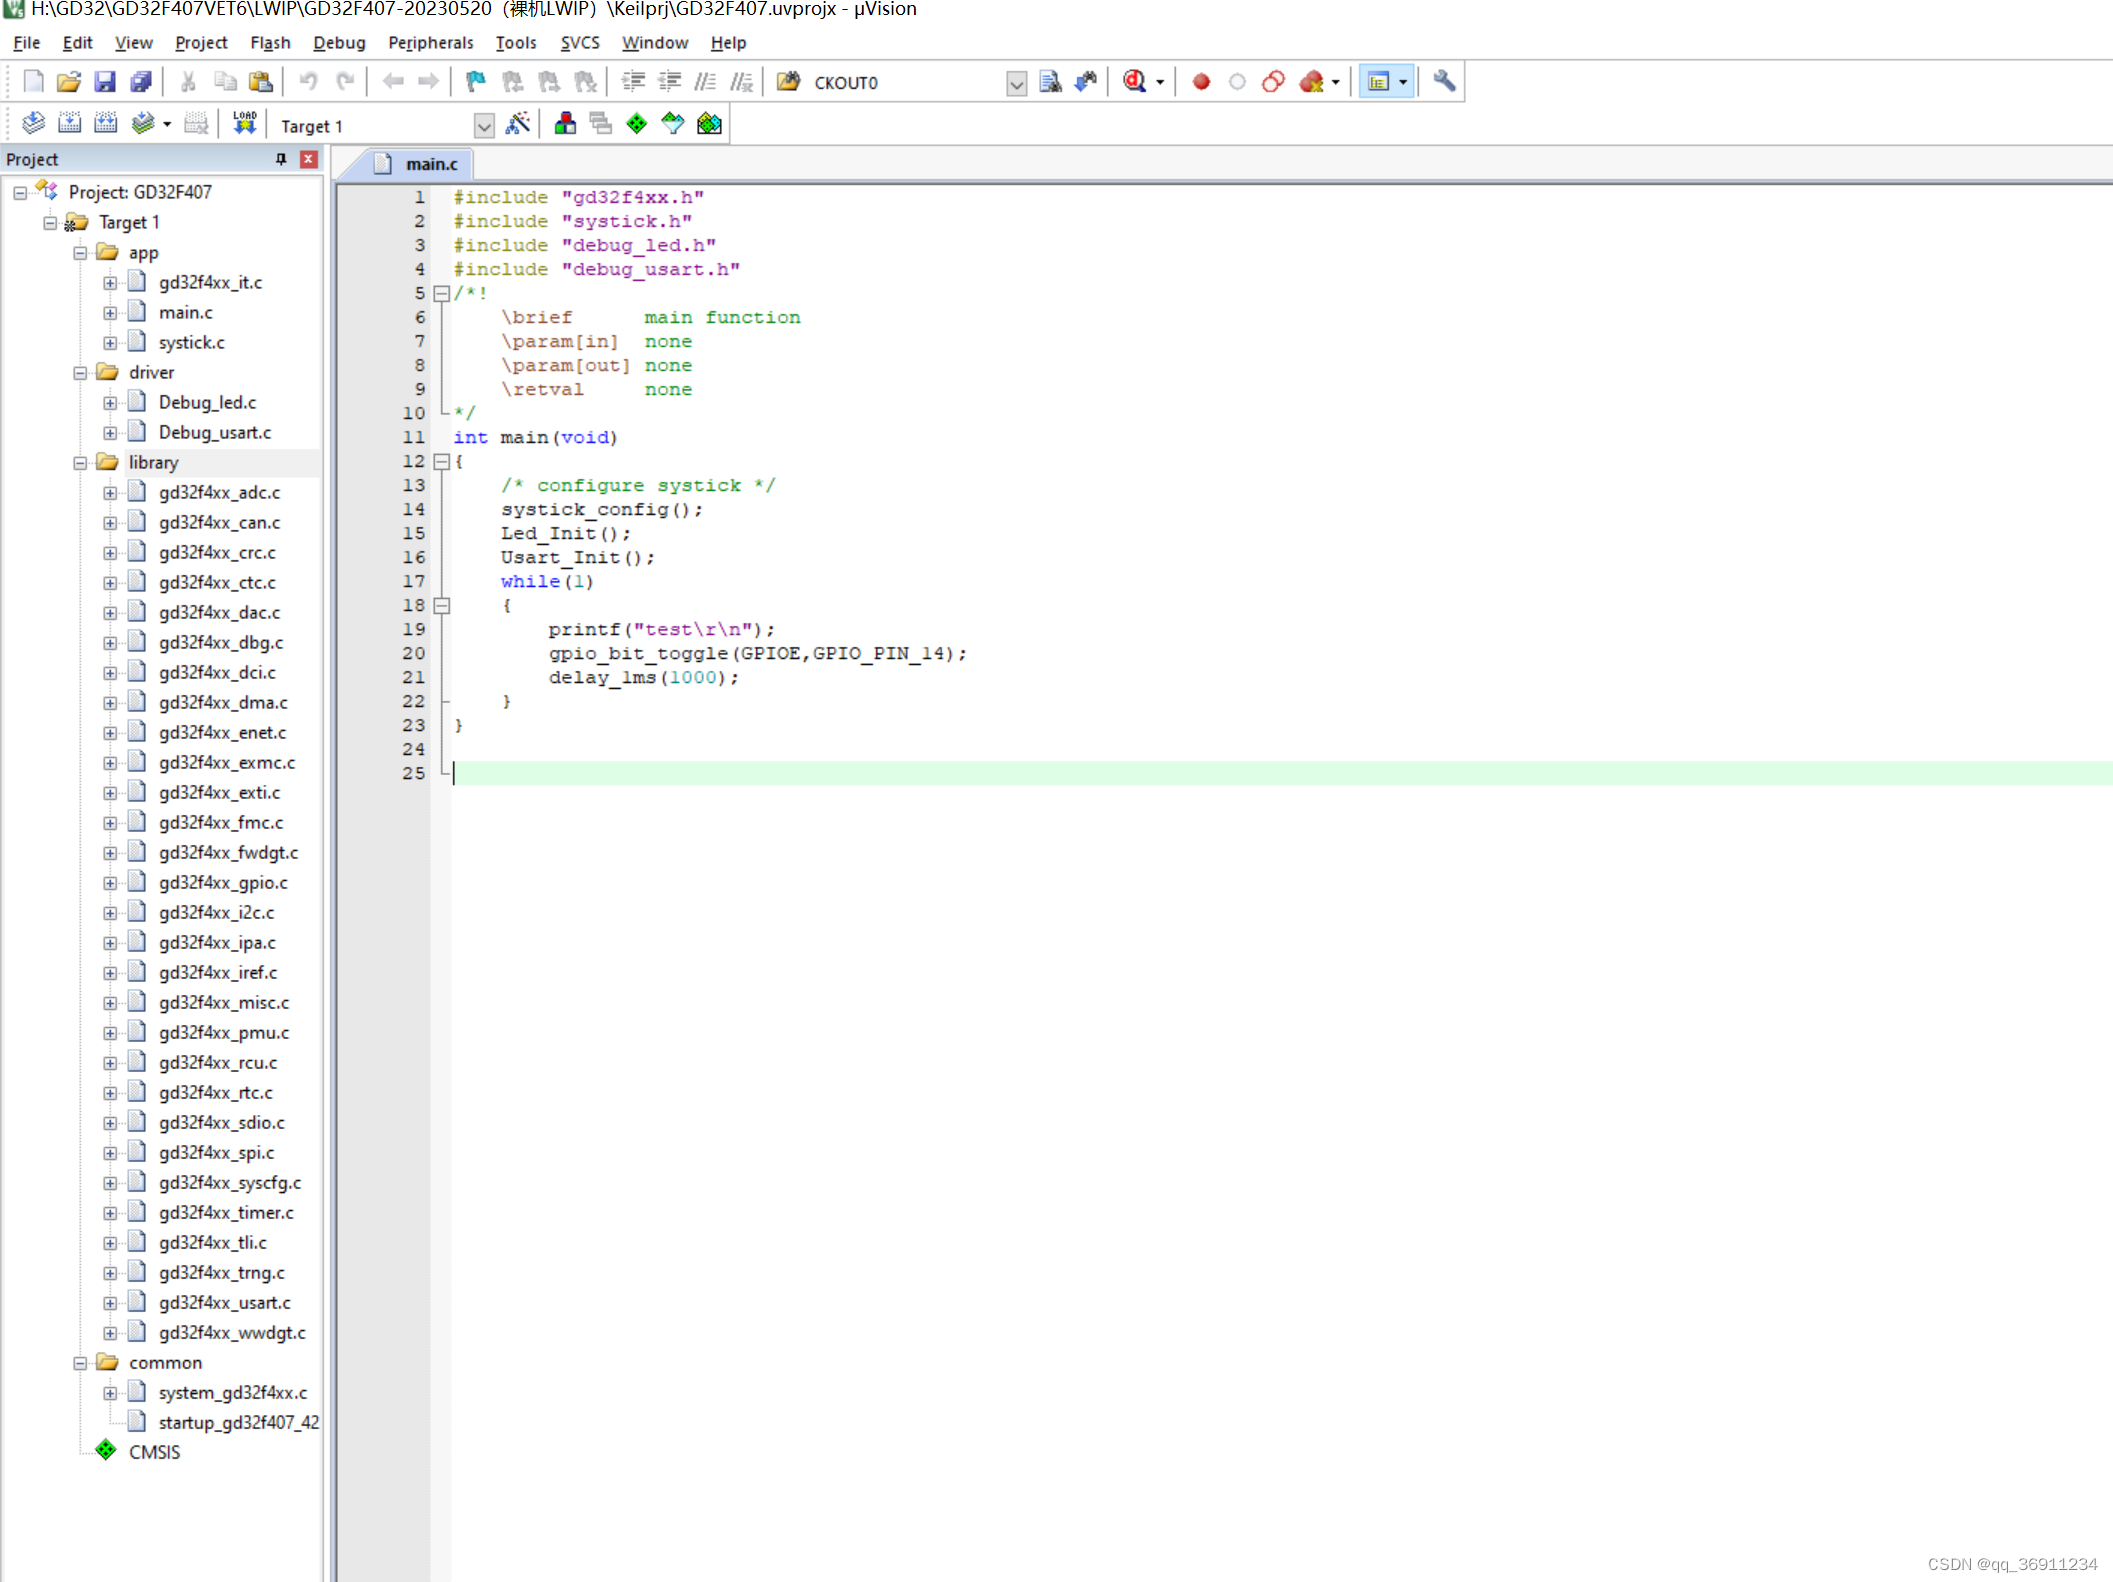The image size is (2113, 1582).
Task: Open the Debug menu
Action: pyautogui.click(x=338, y=43)
